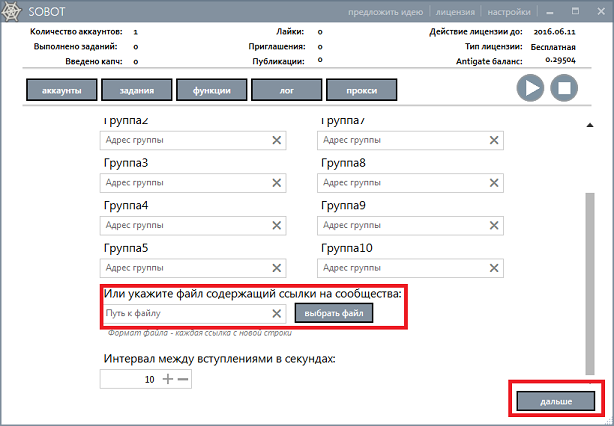Increase interval with plus icon
Viewport: 614px width, 426px height.
tap(167, 379)
